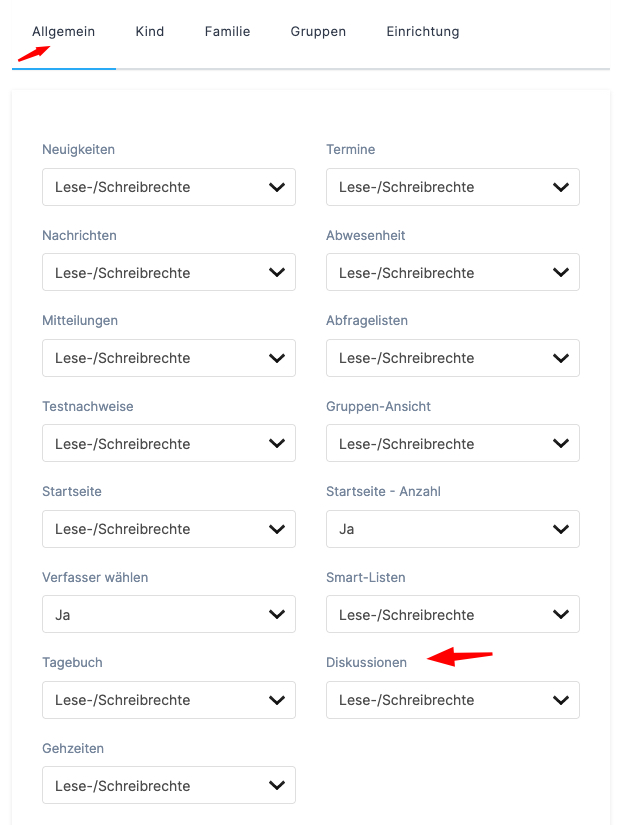
Task: Select the Familie tab
Action: coord(227,32)
